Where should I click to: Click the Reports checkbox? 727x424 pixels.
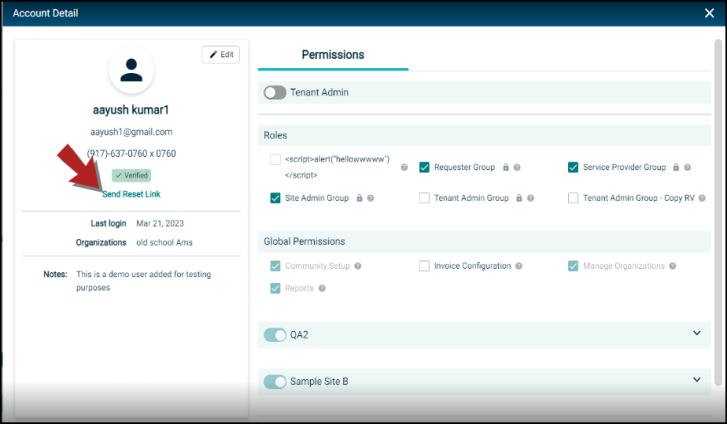point(275,288)
